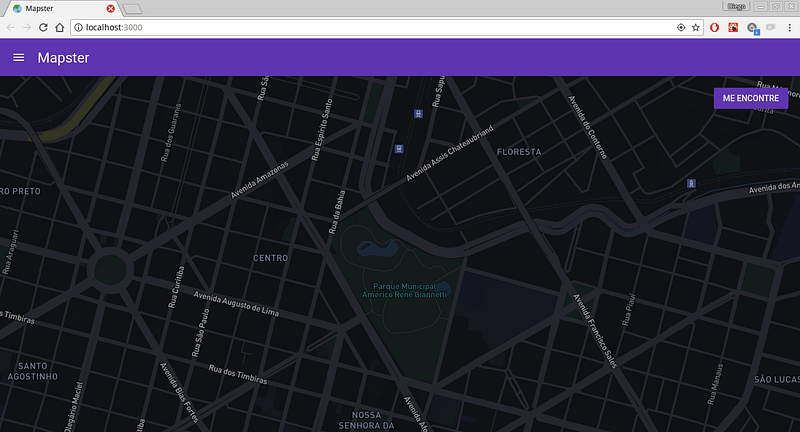Open Chrome three-dot menu
The image size is (800, 432).
tap(789, 28)
